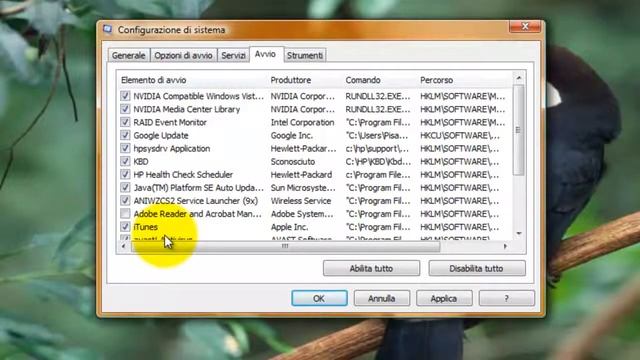Viewport: 640px width, 360px height.
Task: Select the Wireless Service producer cell
Action: (x=301, y=200)
